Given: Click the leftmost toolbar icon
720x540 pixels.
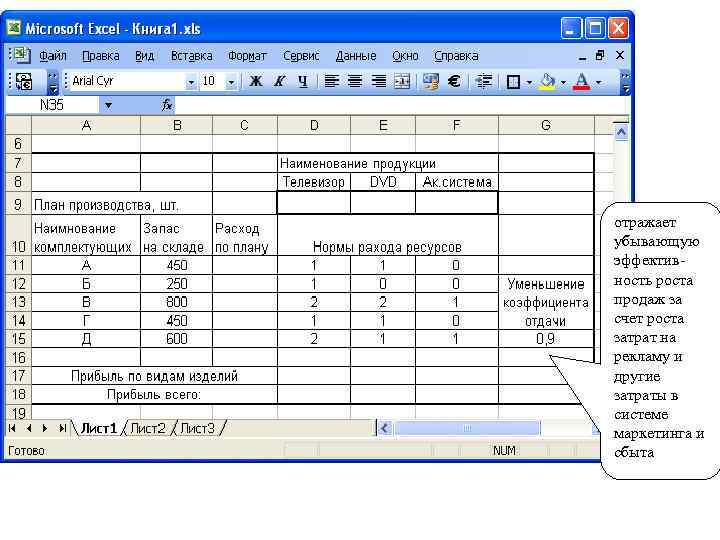Looking at the screenshot, I should click(x=23, y=82).
